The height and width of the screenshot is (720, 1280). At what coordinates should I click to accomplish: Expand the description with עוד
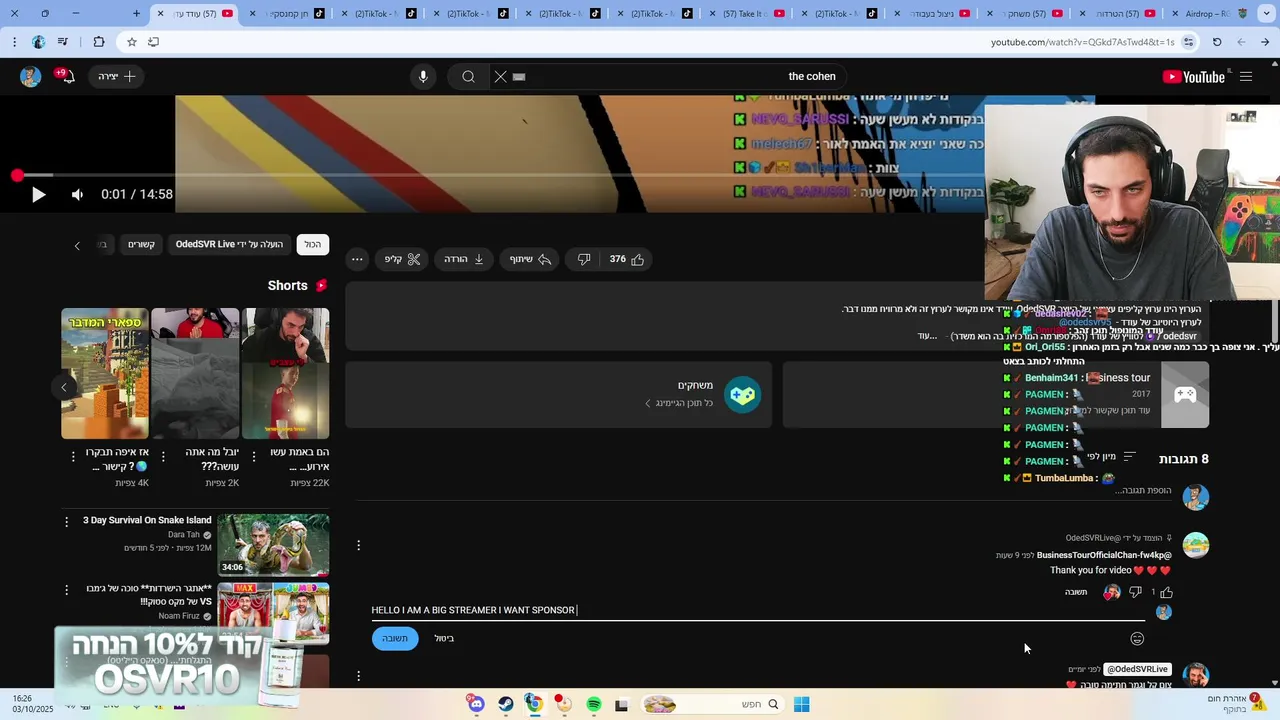[x=927, y=336]
